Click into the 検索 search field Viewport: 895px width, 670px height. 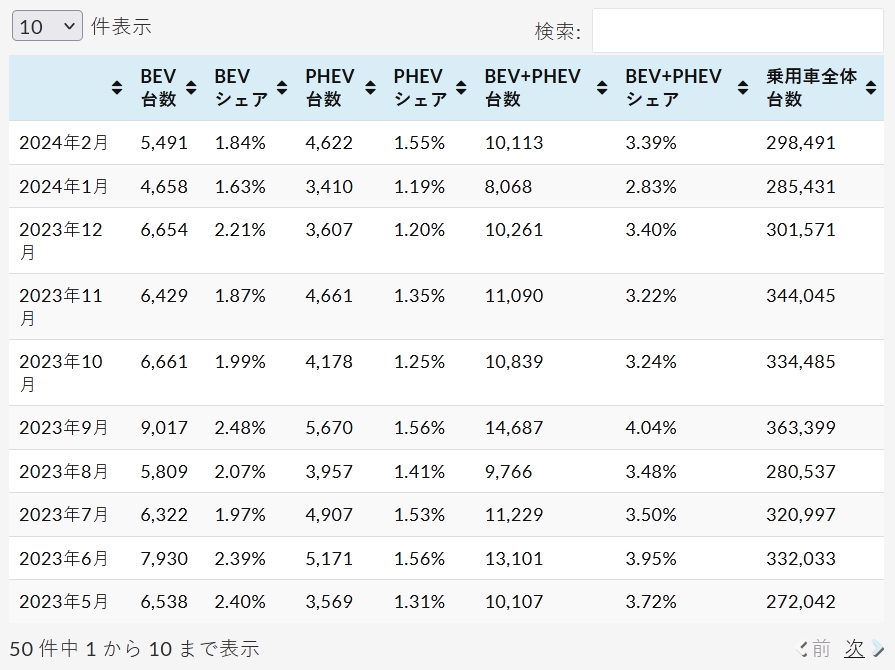[x=737, y=31]
